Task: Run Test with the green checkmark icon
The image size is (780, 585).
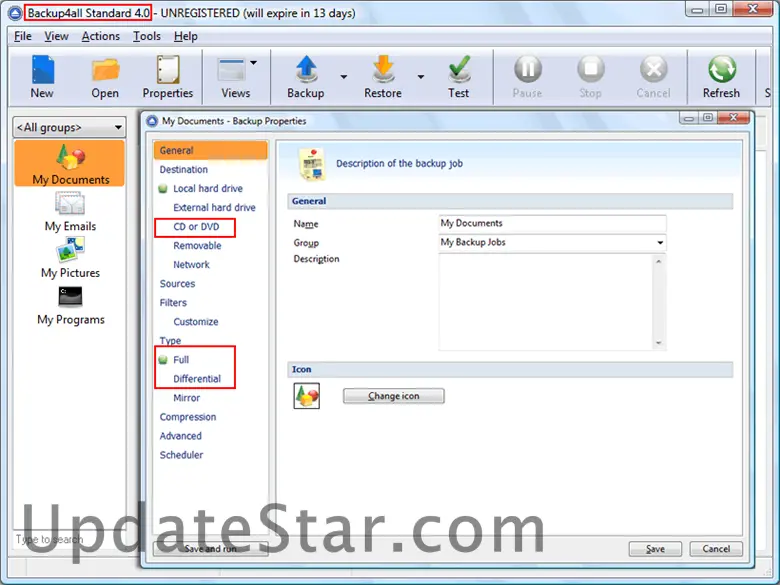Action: coord(459,69)
